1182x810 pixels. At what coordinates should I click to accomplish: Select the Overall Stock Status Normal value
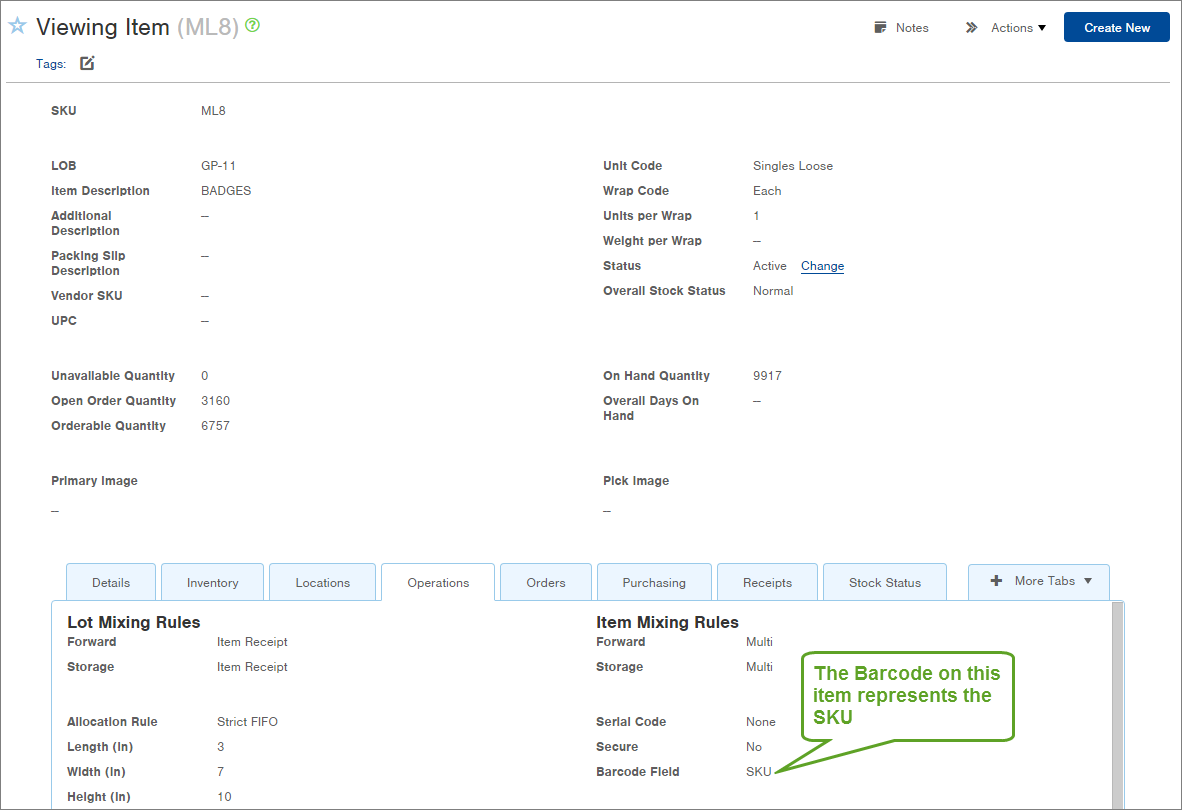point(773,291)
